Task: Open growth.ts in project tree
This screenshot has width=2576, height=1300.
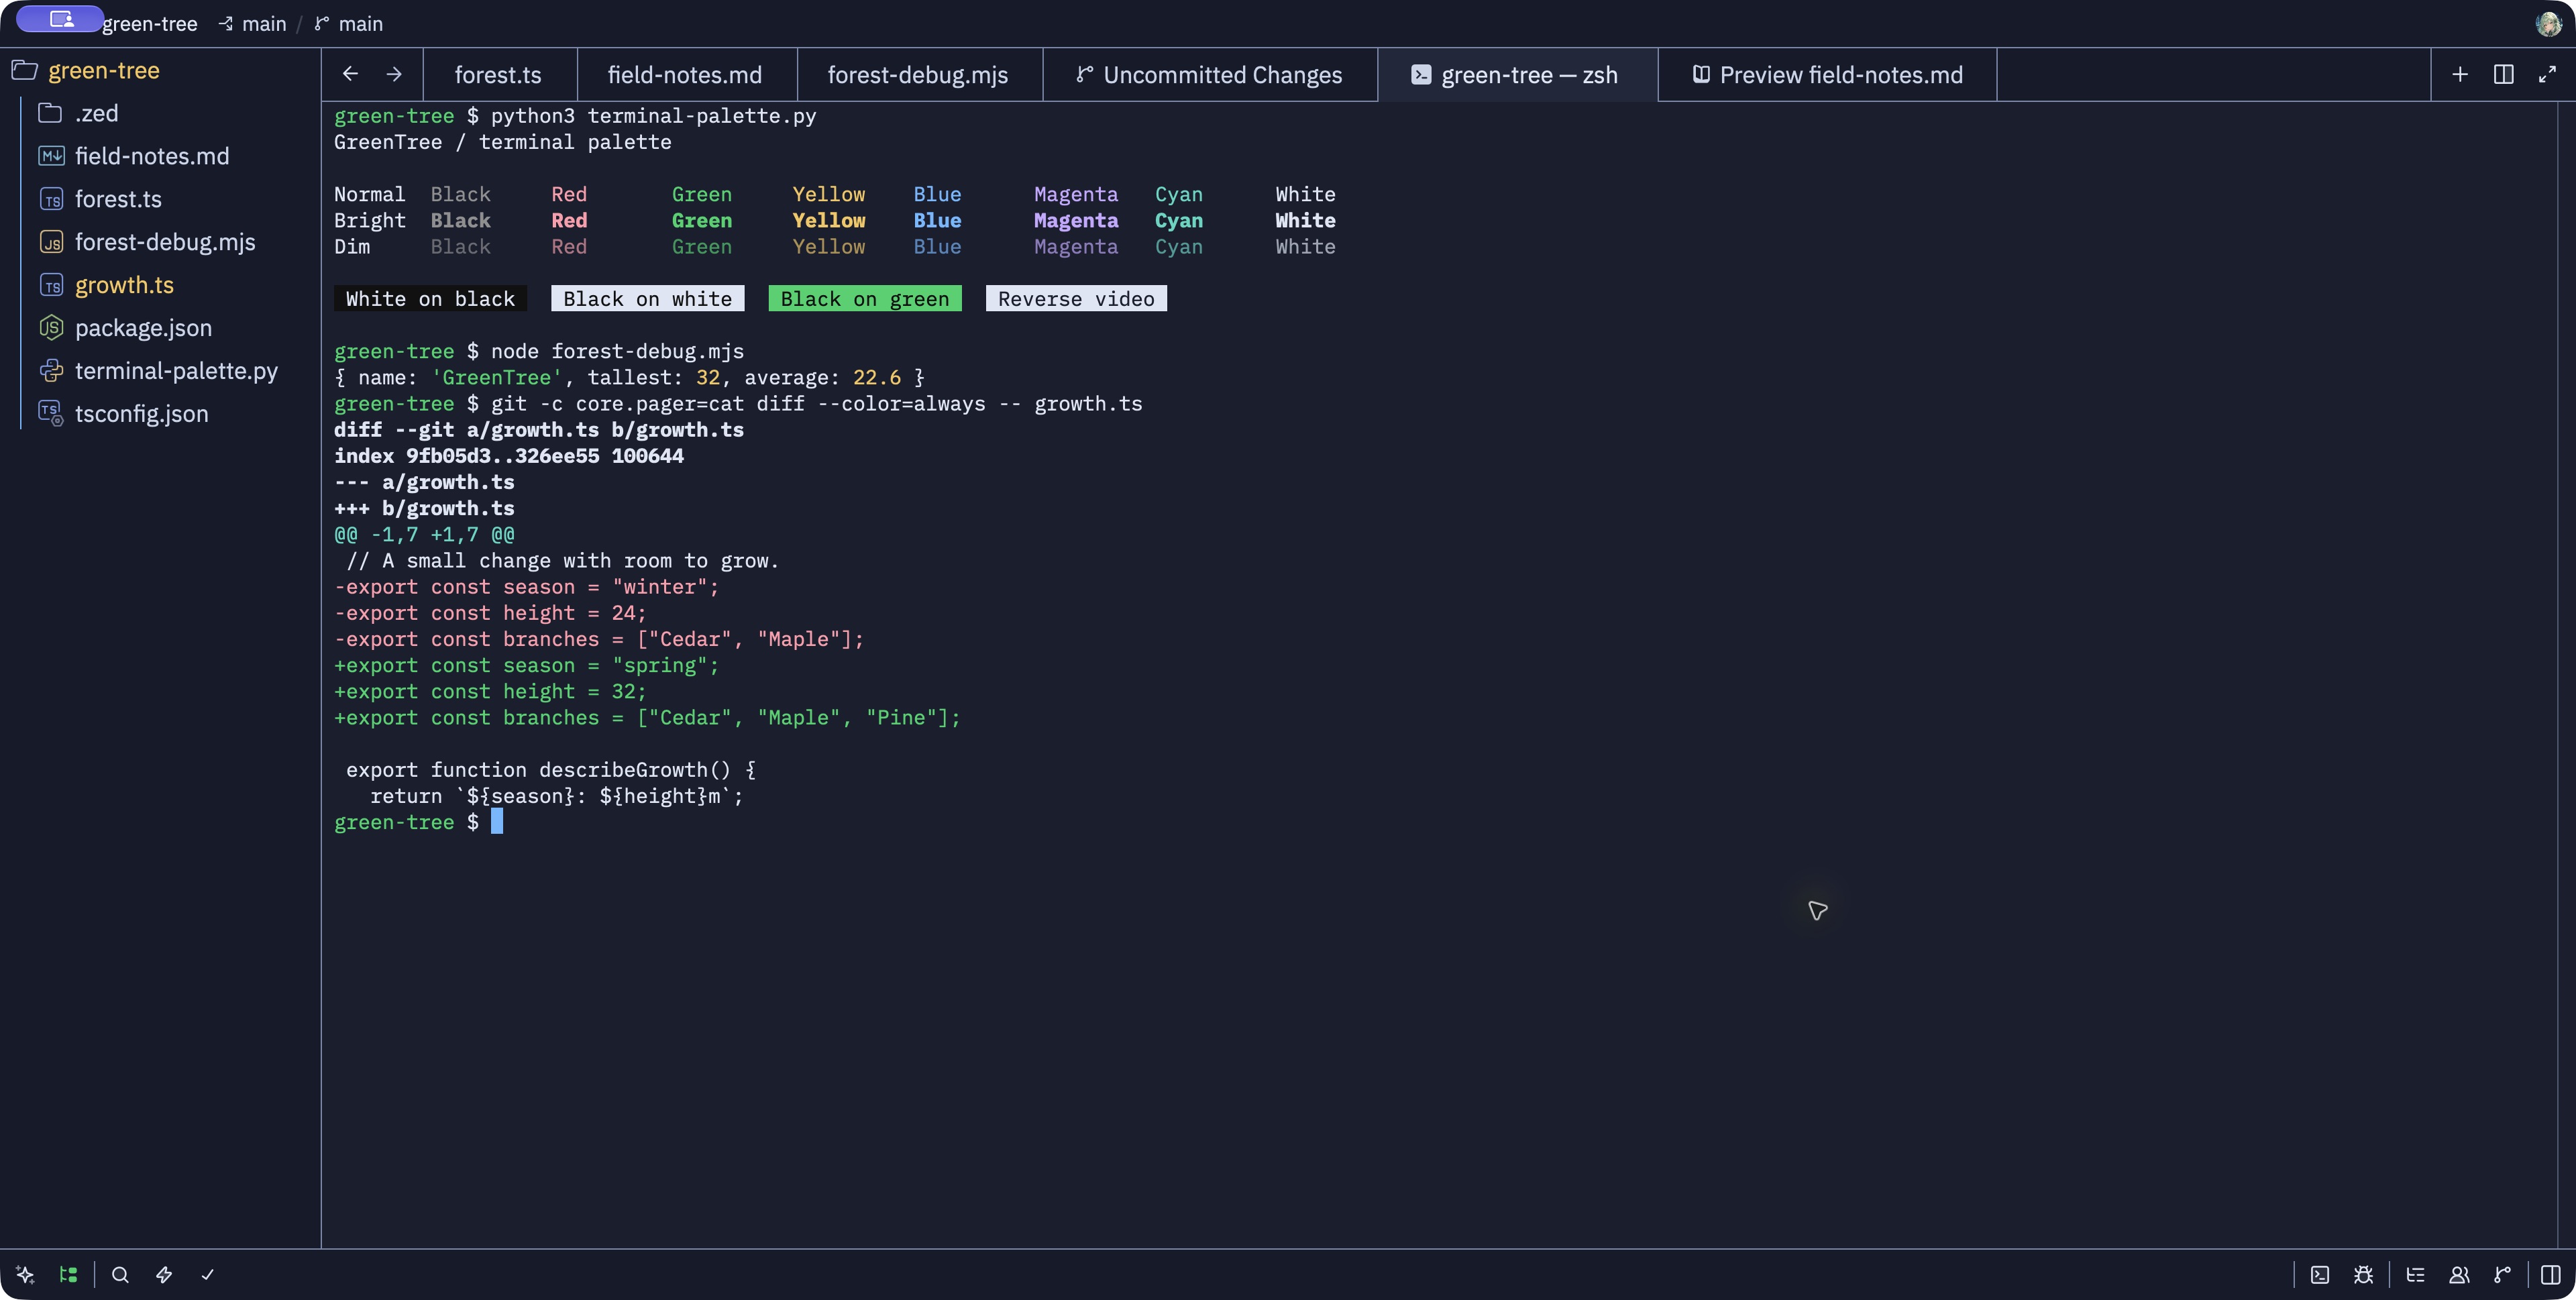Action: 160,285
